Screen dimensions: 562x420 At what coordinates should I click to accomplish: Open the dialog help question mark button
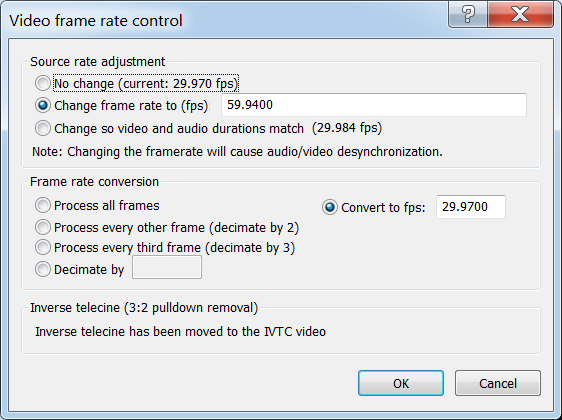[x=467, y=14]
